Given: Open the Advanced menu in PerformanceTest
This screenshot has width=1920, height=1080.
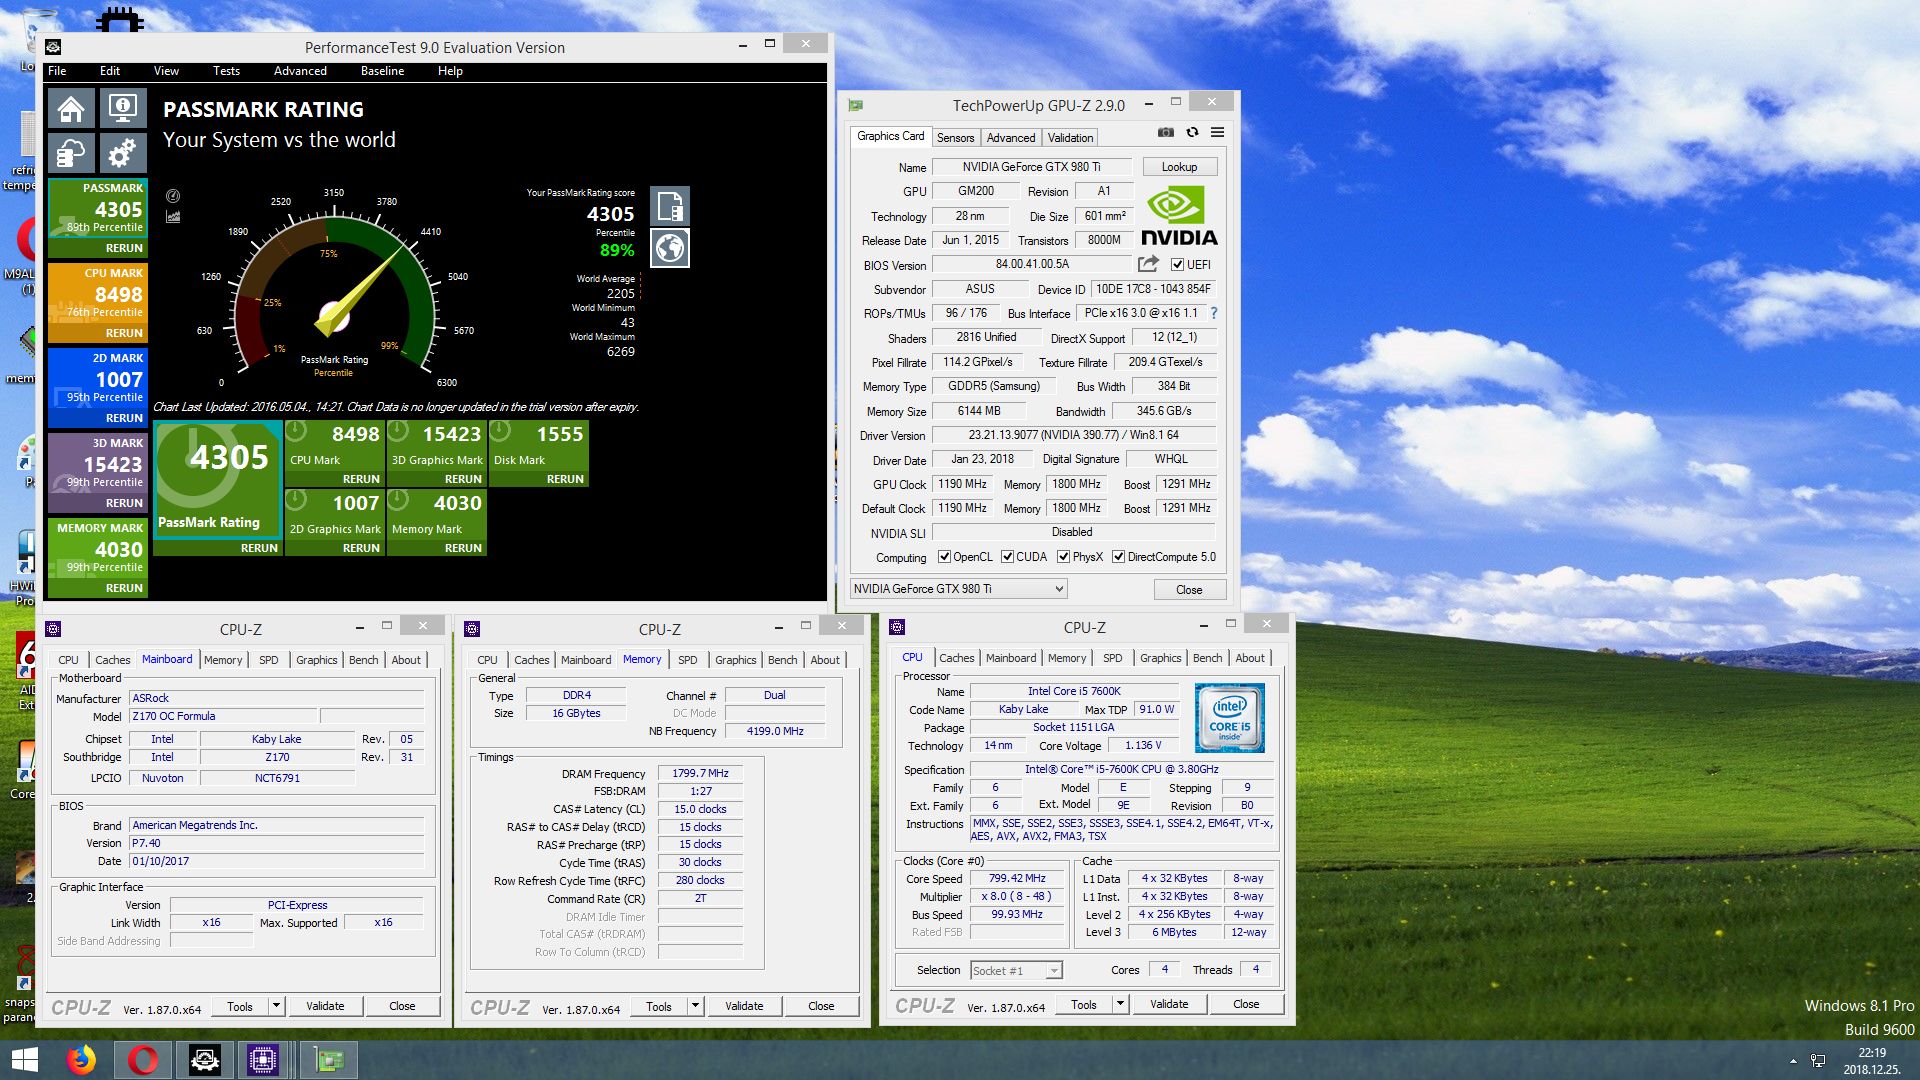Looking at the screenshot, I should pos(300,71).
